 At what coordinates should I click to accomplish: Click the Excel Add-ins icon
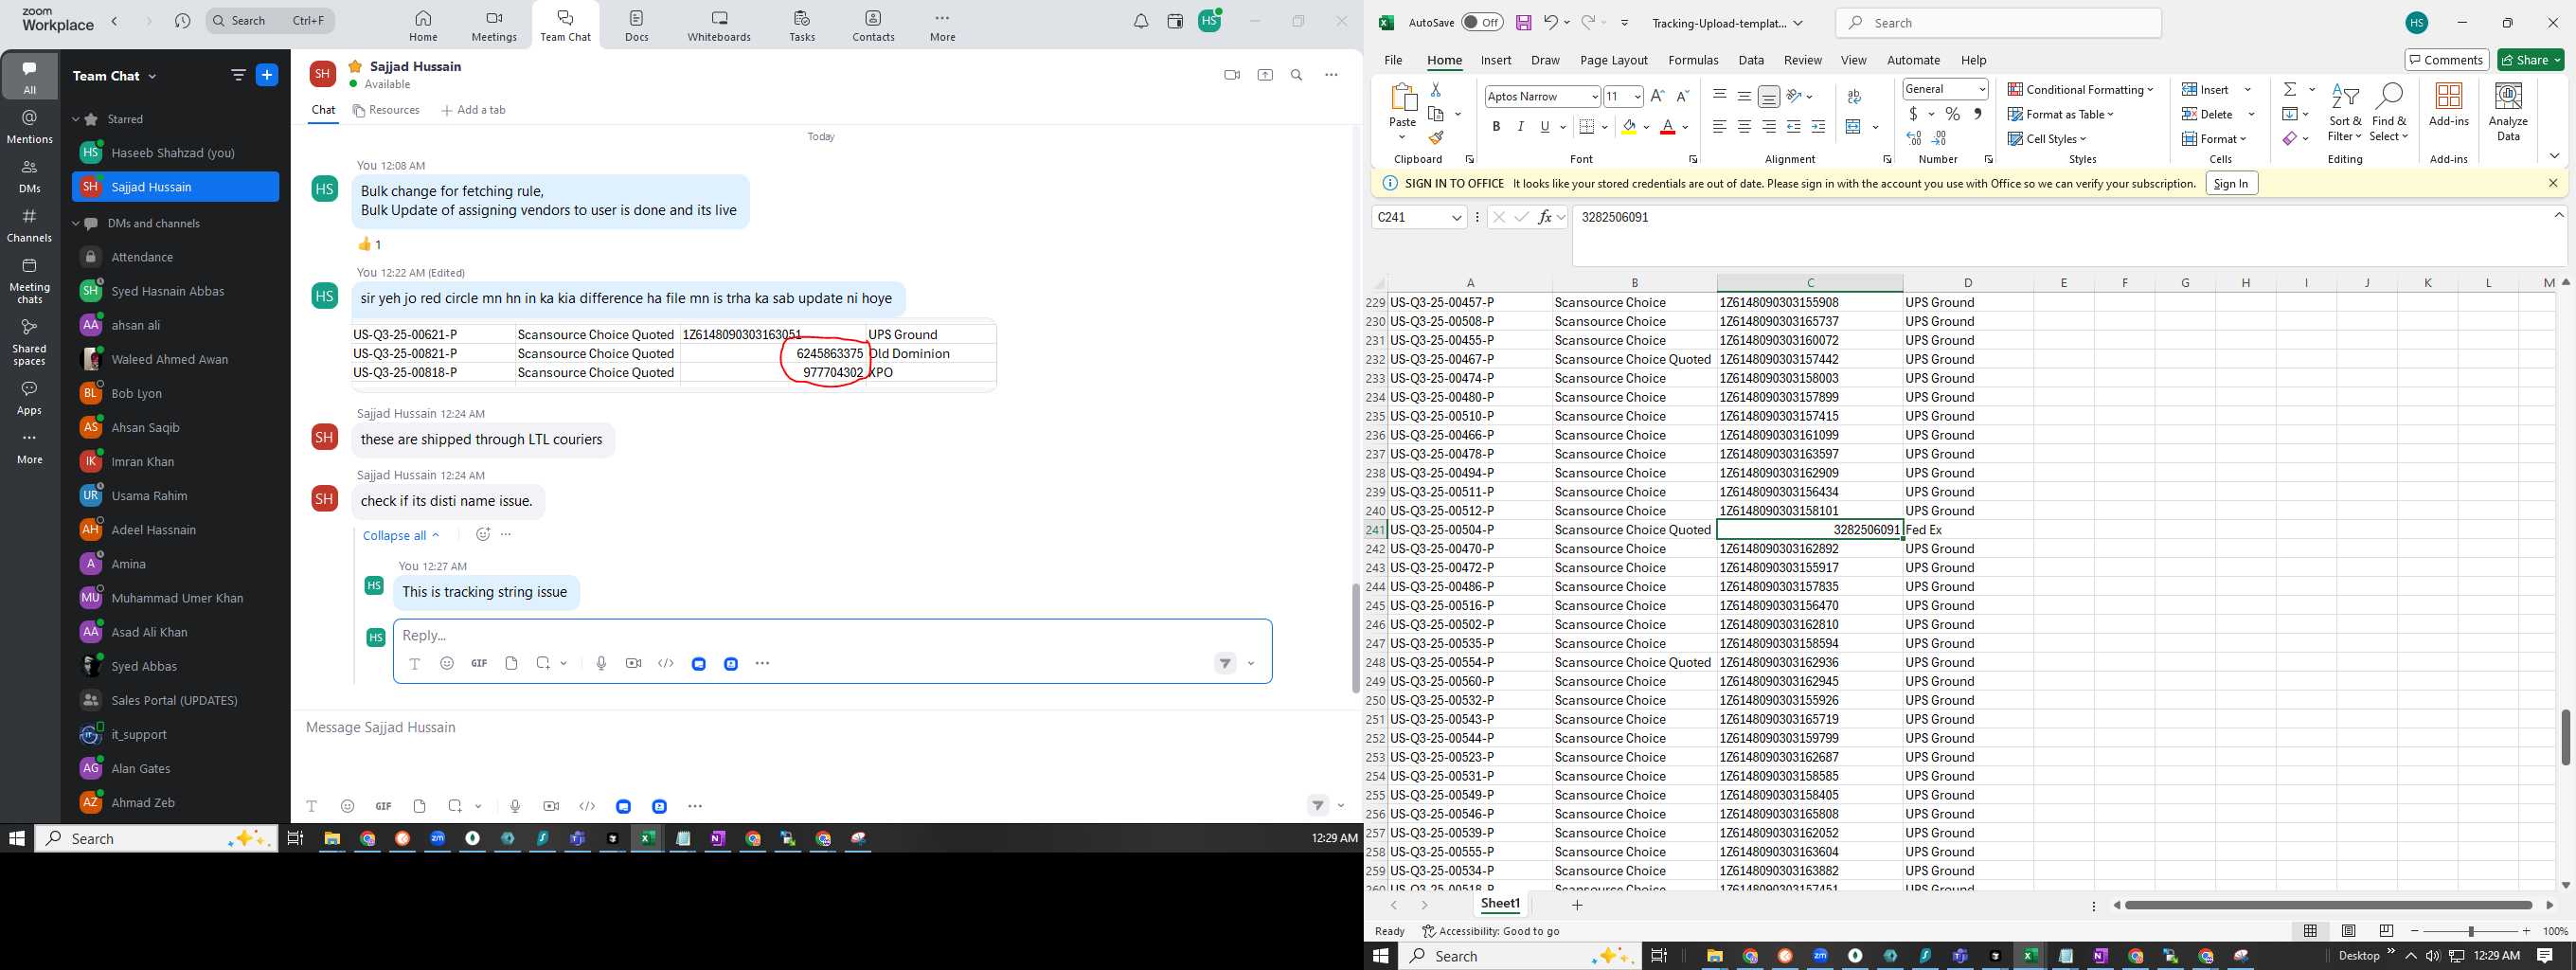[2449, 105]
